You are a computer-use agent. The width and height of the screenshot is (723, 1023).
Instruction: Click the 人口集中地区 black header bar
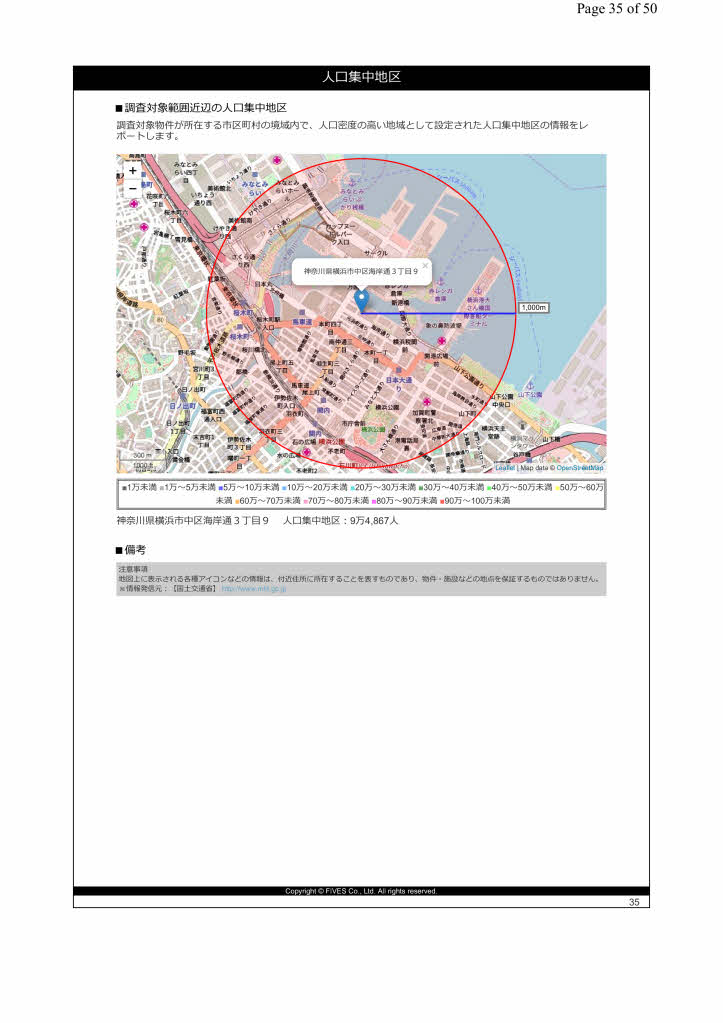[361, 78]
